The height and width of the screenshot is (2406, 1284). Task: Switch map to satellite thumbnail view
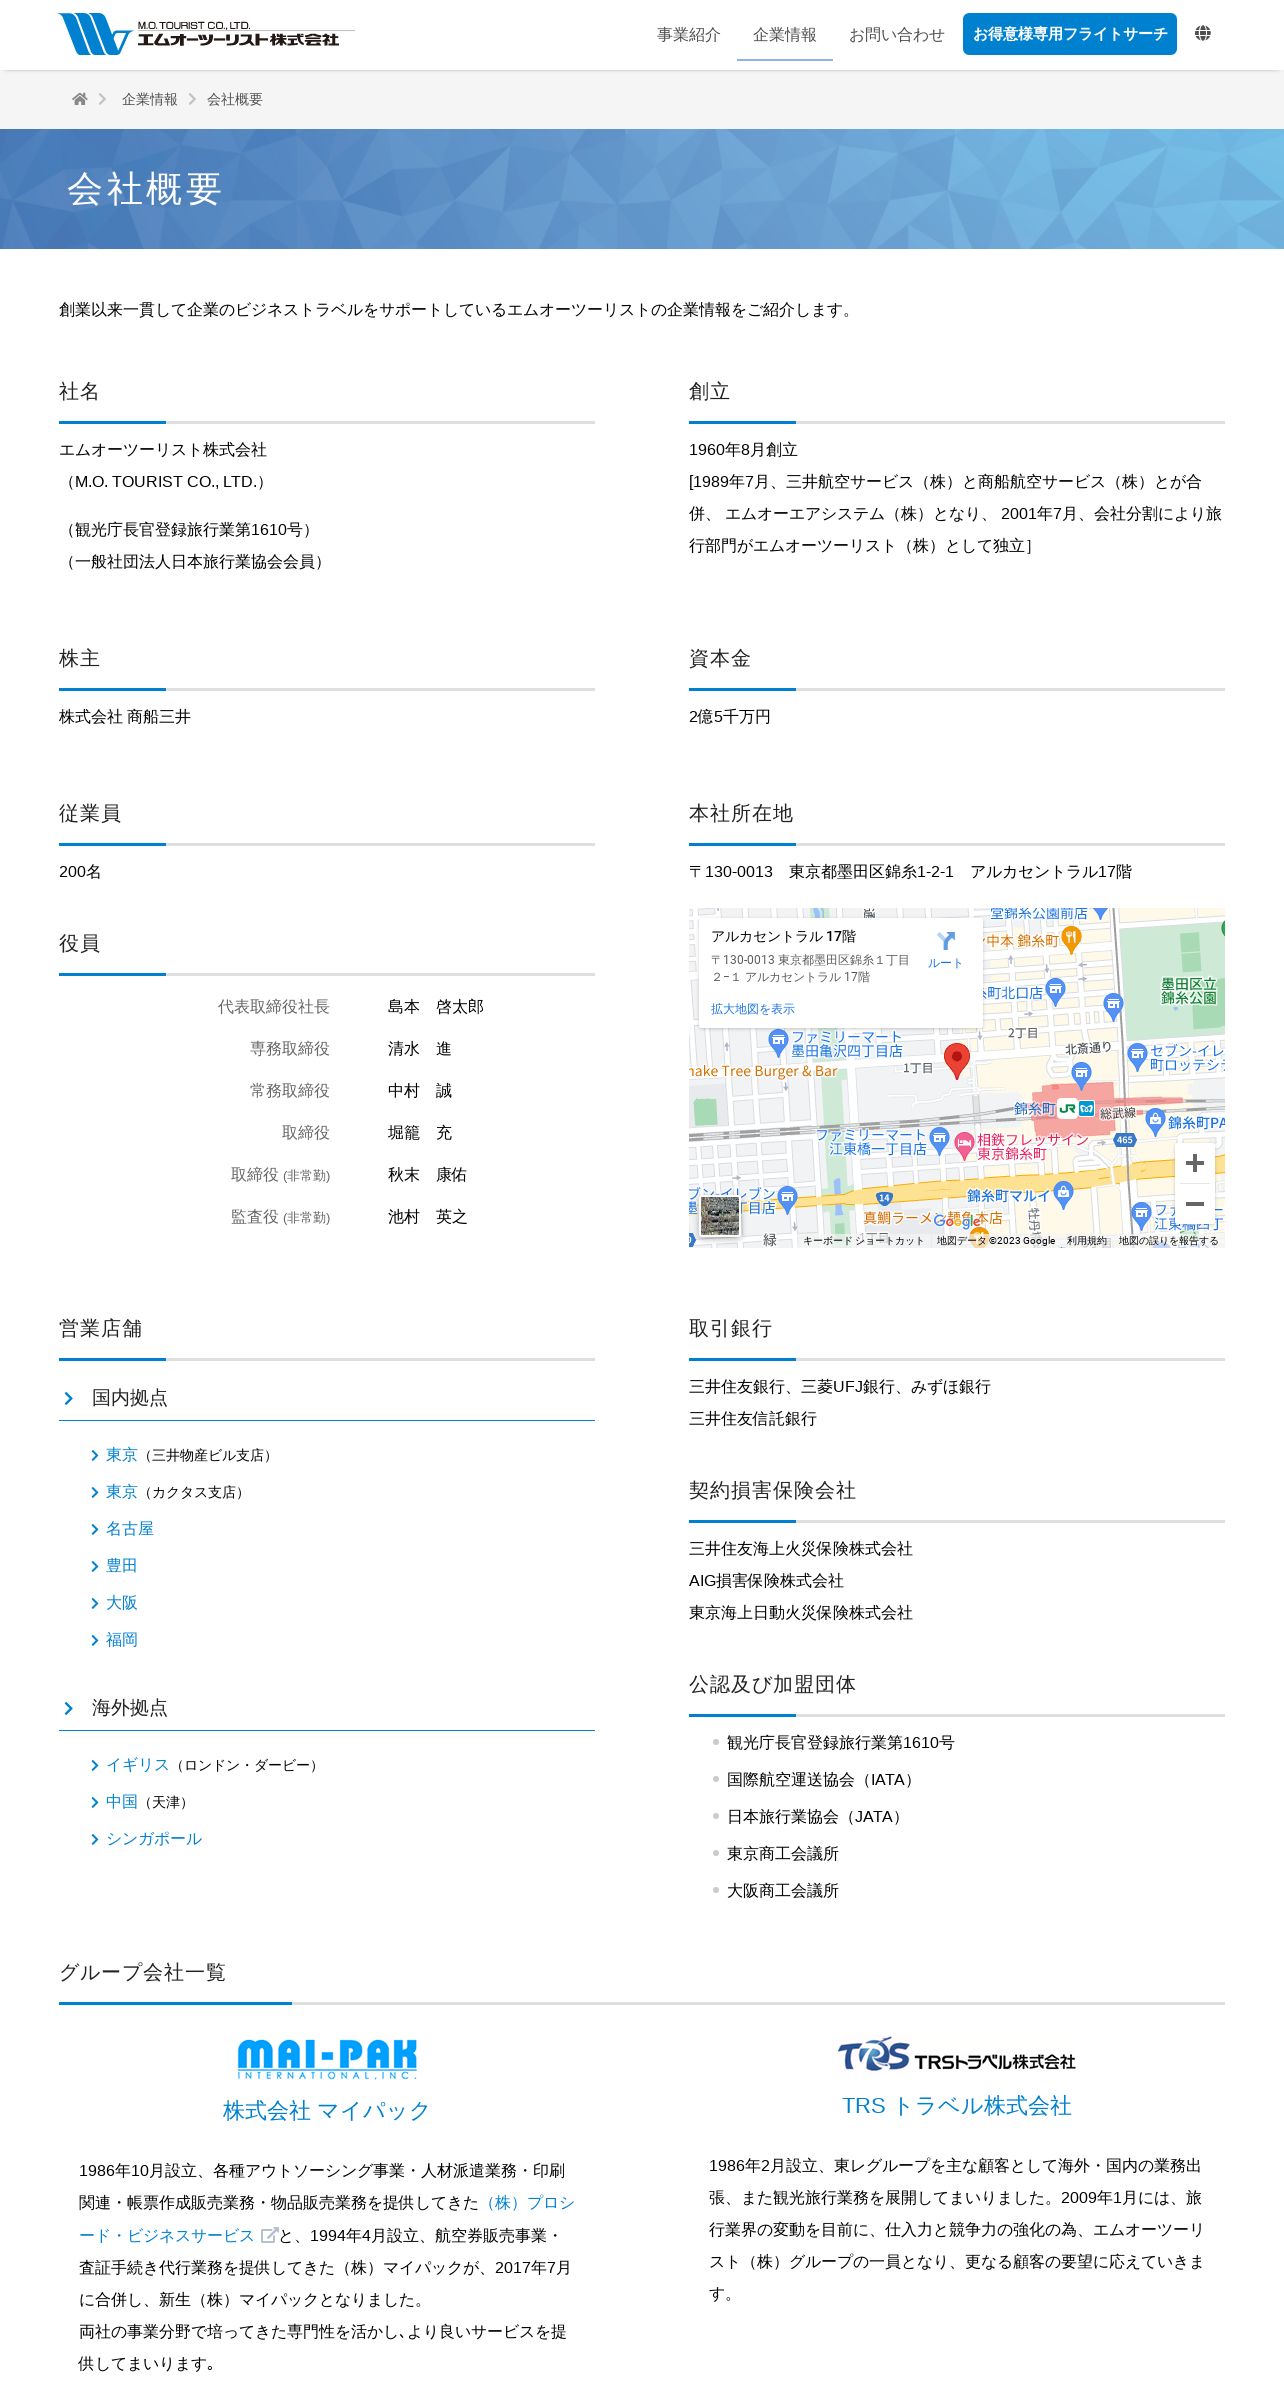point(720,1216)
